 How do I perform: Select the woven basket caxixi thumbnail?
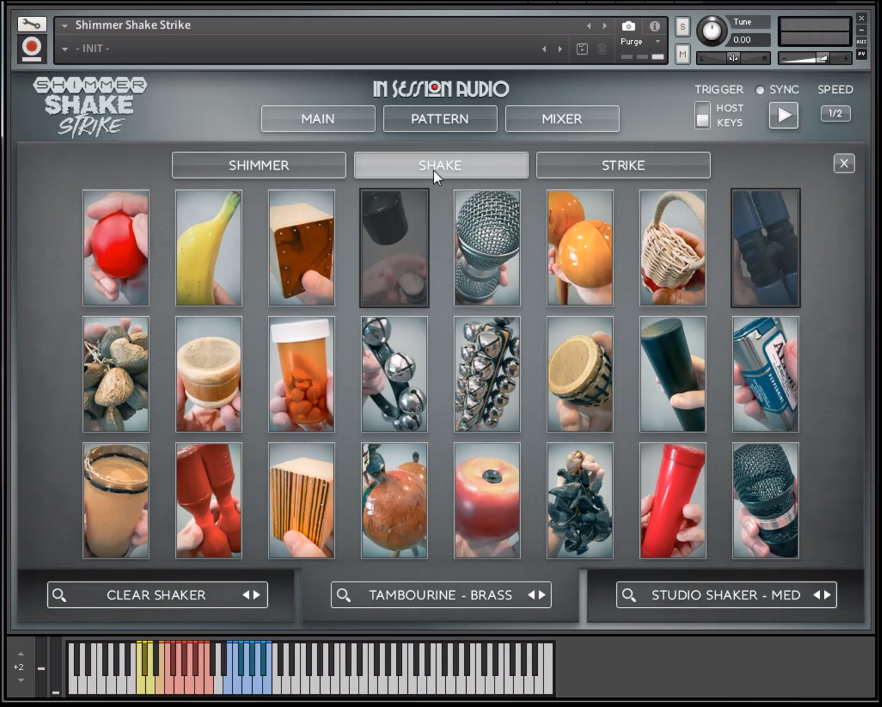[673, 248]
